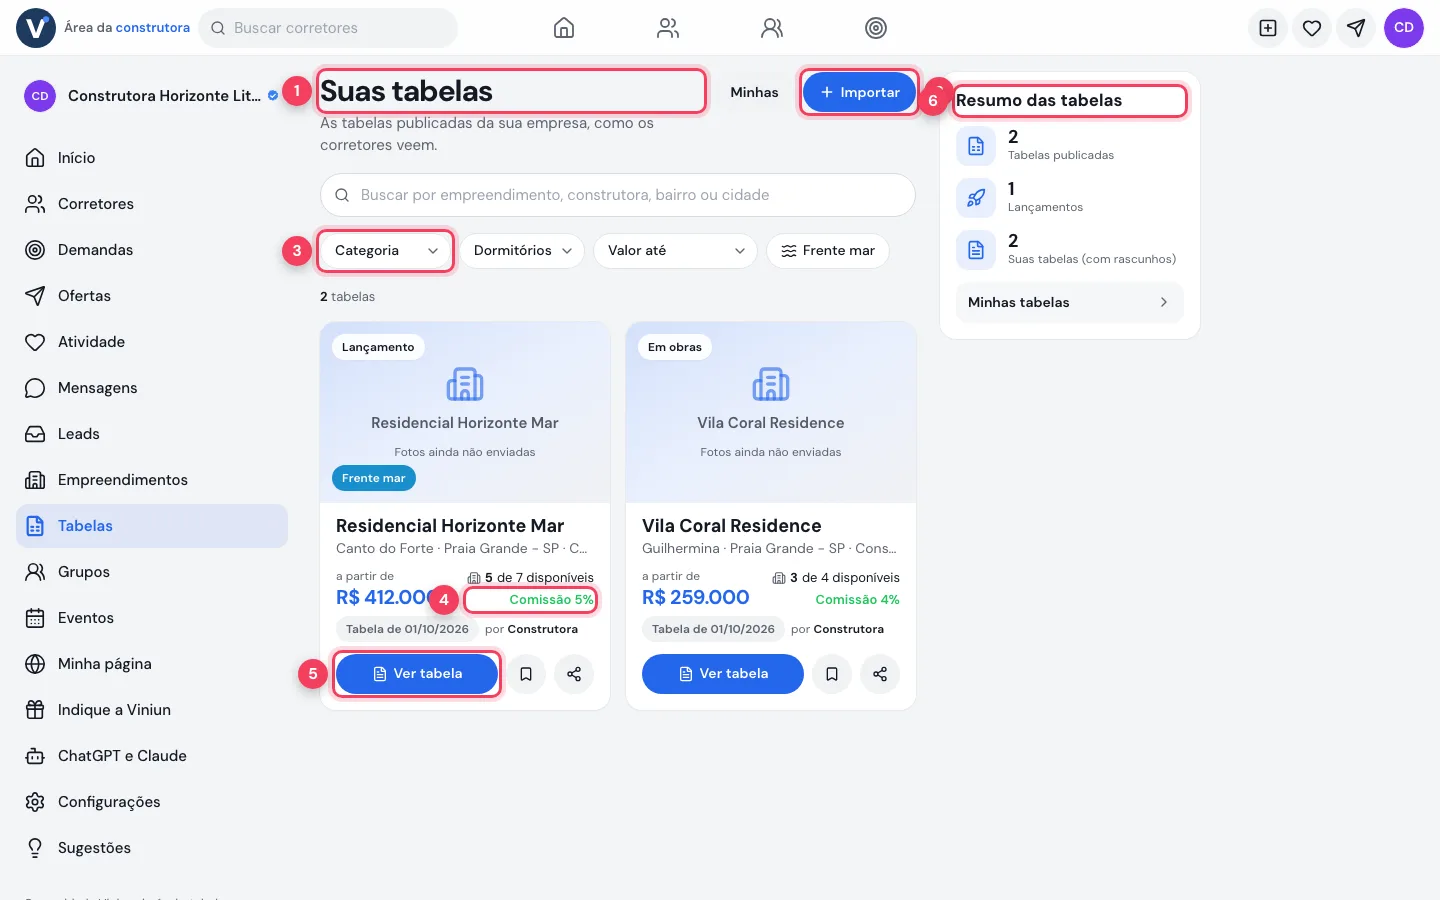
Task: Click Ver tabela for Vila Coral Residence
Action: click(723, 674)
